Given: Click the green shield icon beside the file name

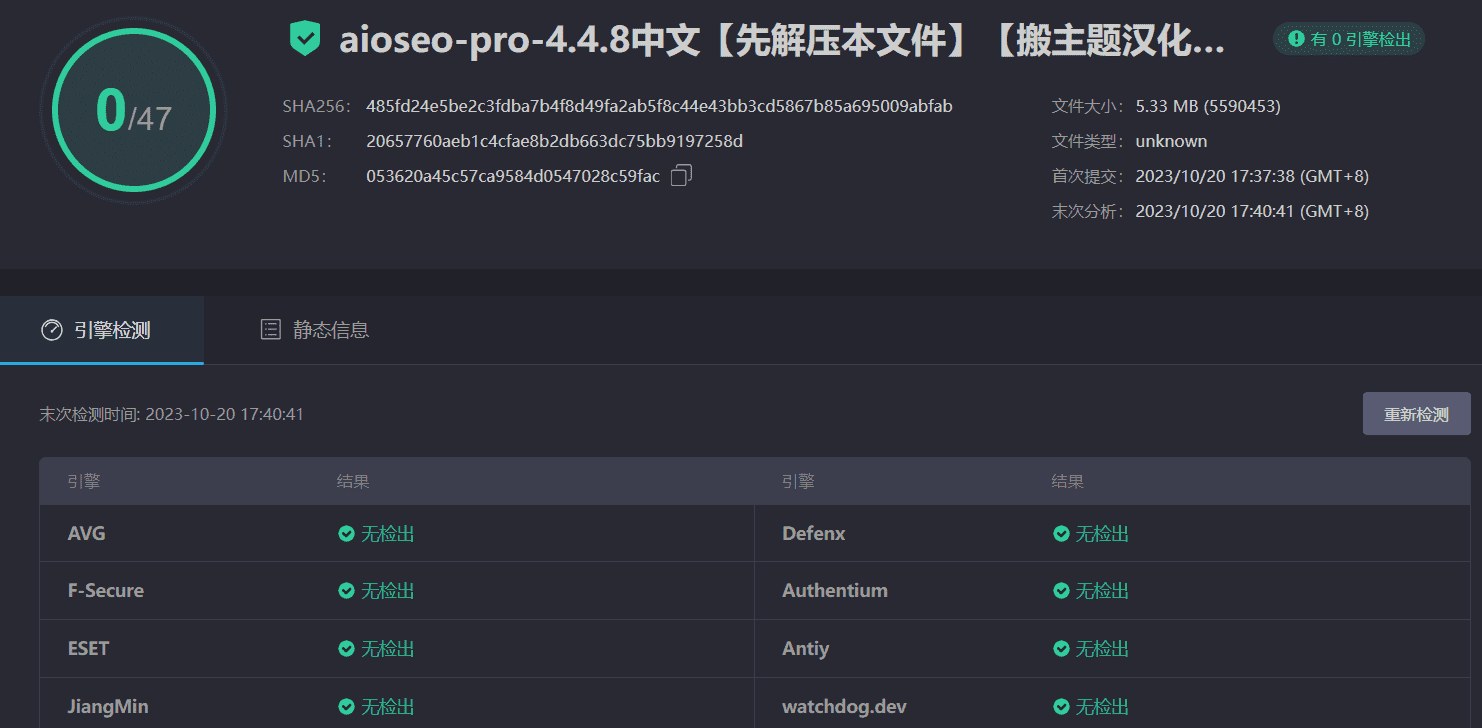Looking at the screenshot, I should coord(305,39).
